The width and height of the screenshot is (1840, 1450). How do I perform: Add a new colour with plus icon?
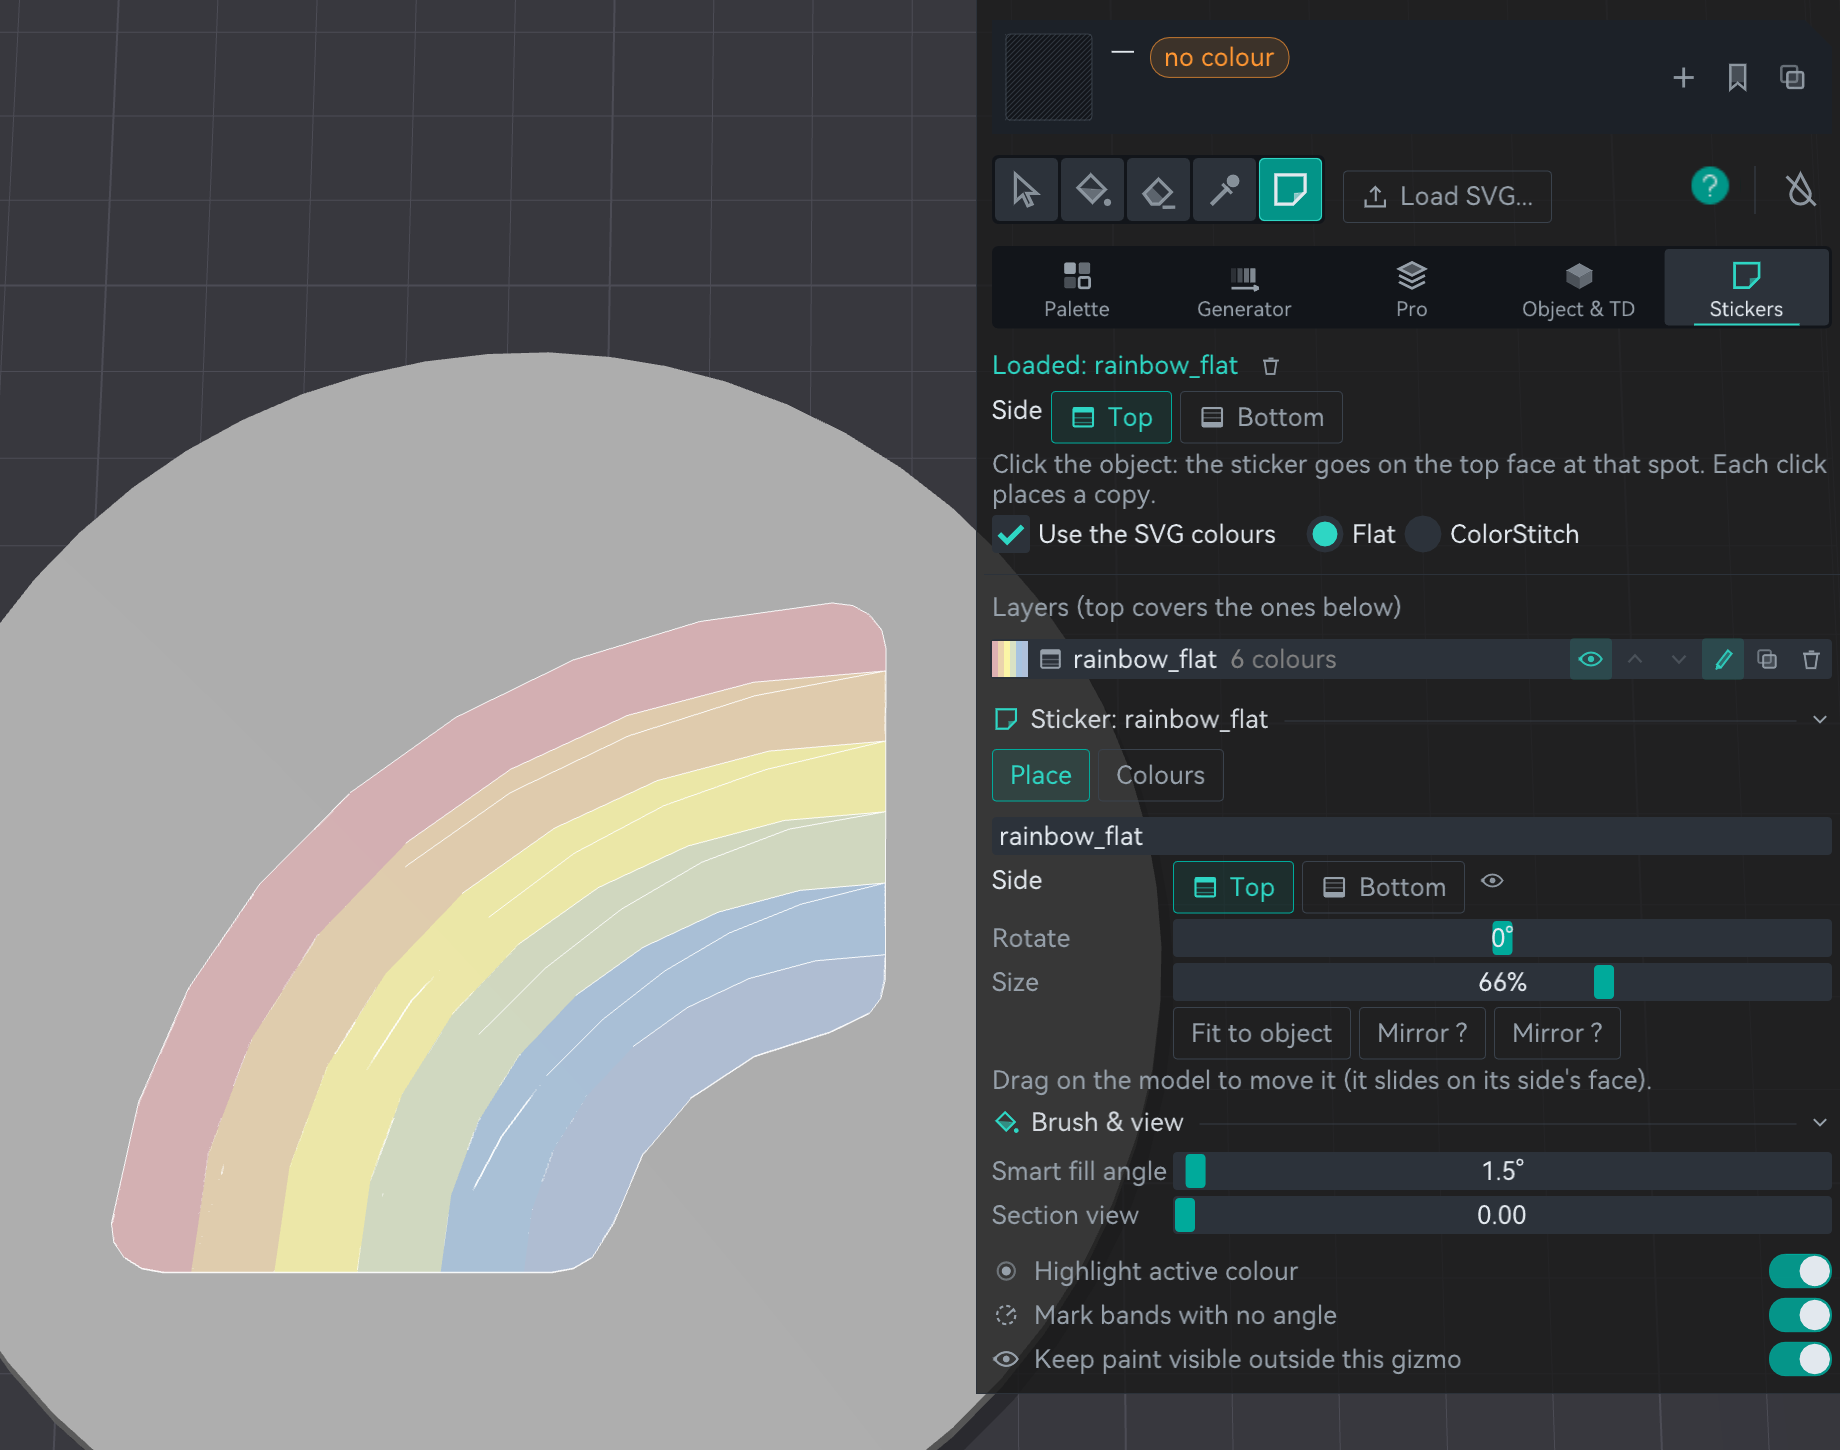click(x=1683, y=78)
